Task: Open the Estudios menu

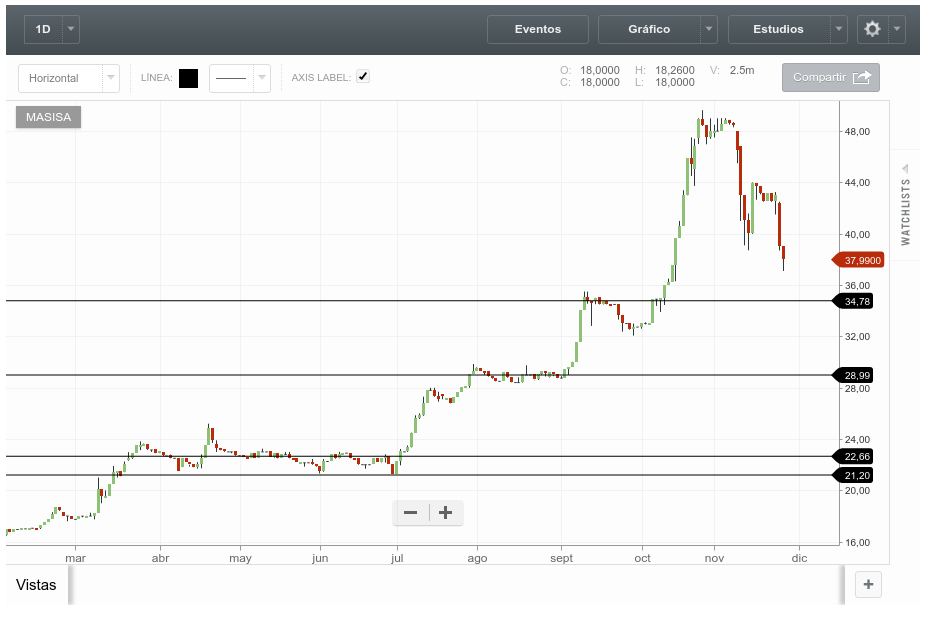Action: pos(778,29)
